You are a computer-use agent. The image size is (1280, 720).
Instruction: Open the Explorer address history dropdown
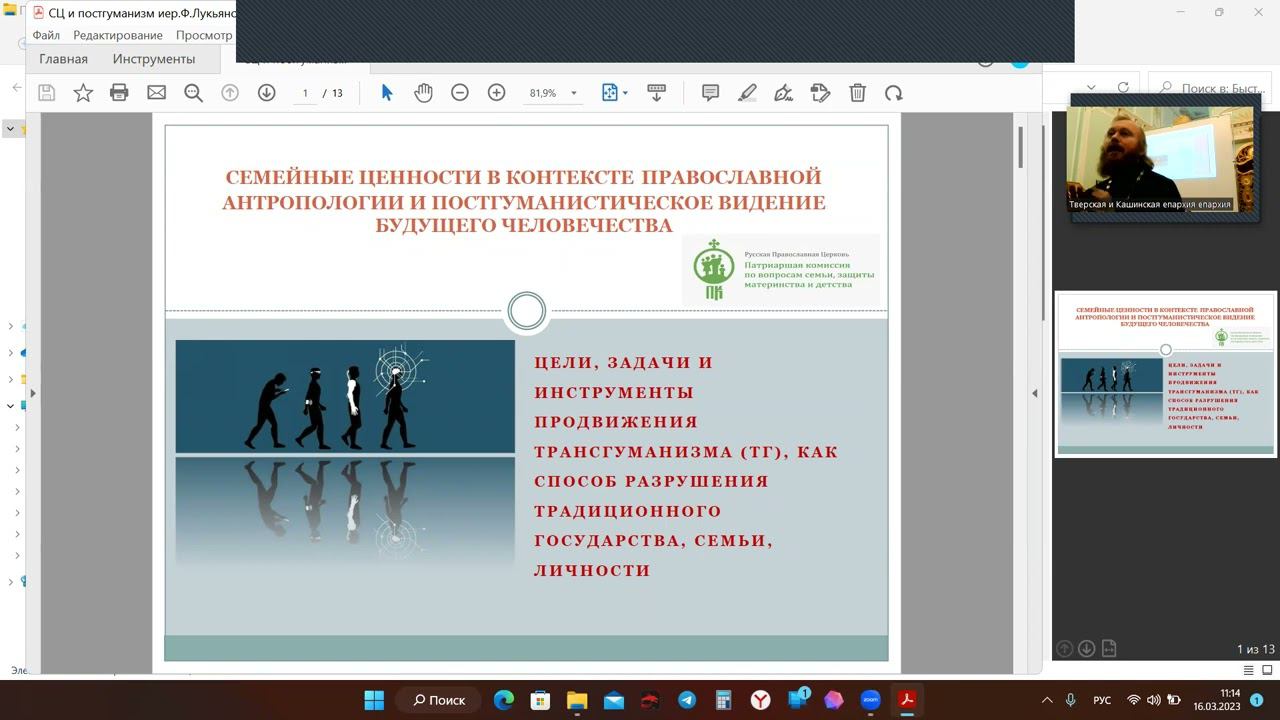point(1091,88)
